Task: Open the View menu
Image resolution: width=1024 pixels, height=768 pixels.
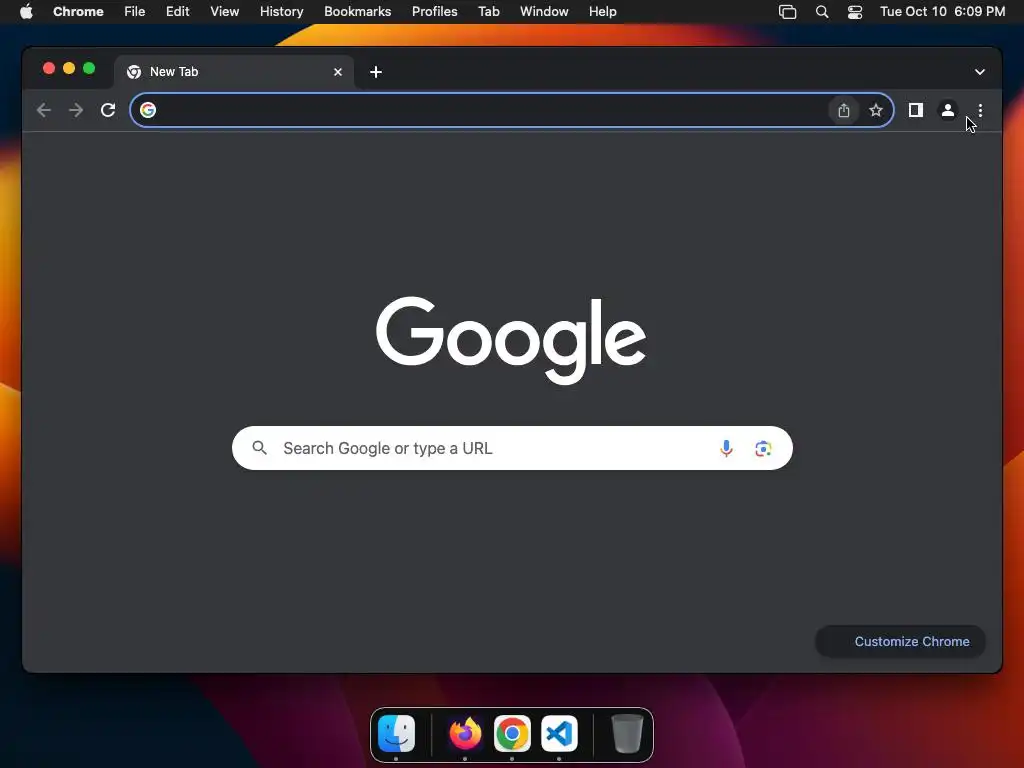Action: click(224, 12)
